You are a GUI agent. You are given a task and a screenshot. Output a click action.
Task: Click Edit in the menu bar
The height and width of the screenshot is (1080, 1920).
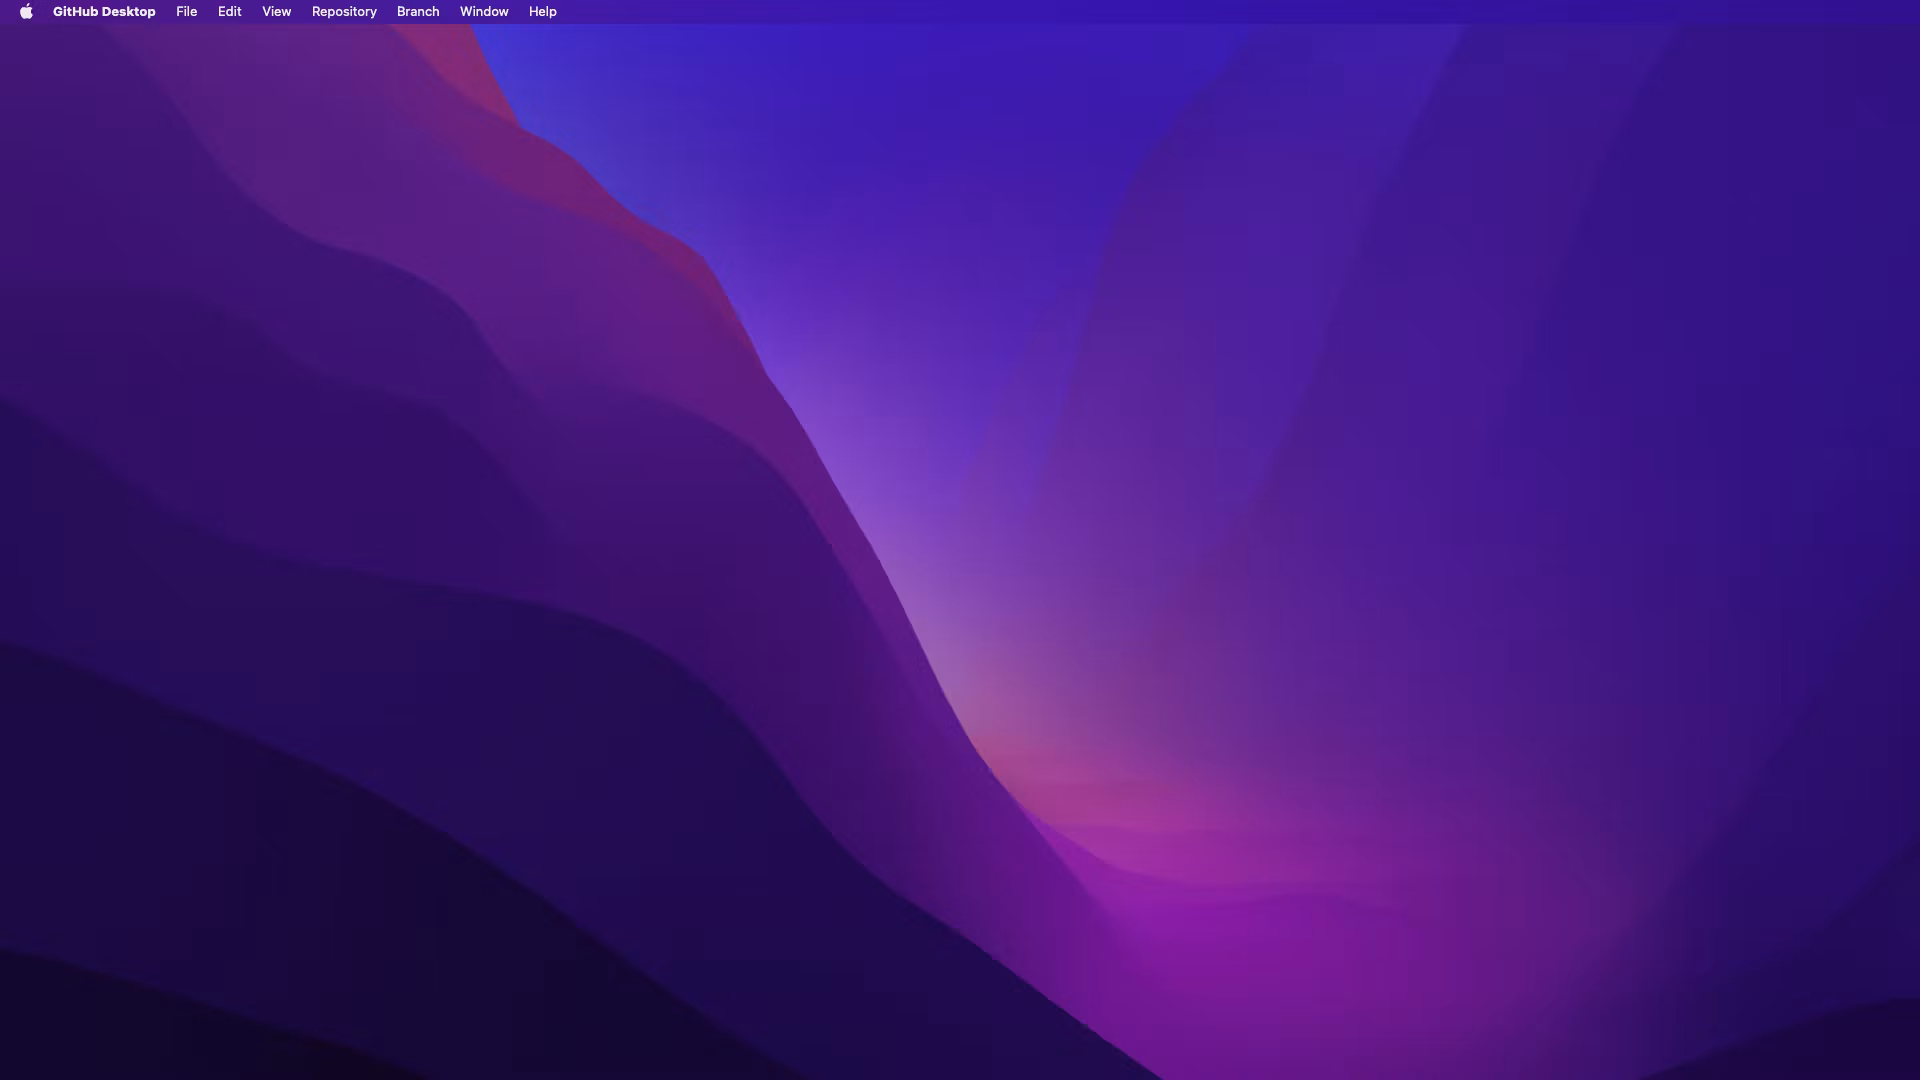[229, 11]
